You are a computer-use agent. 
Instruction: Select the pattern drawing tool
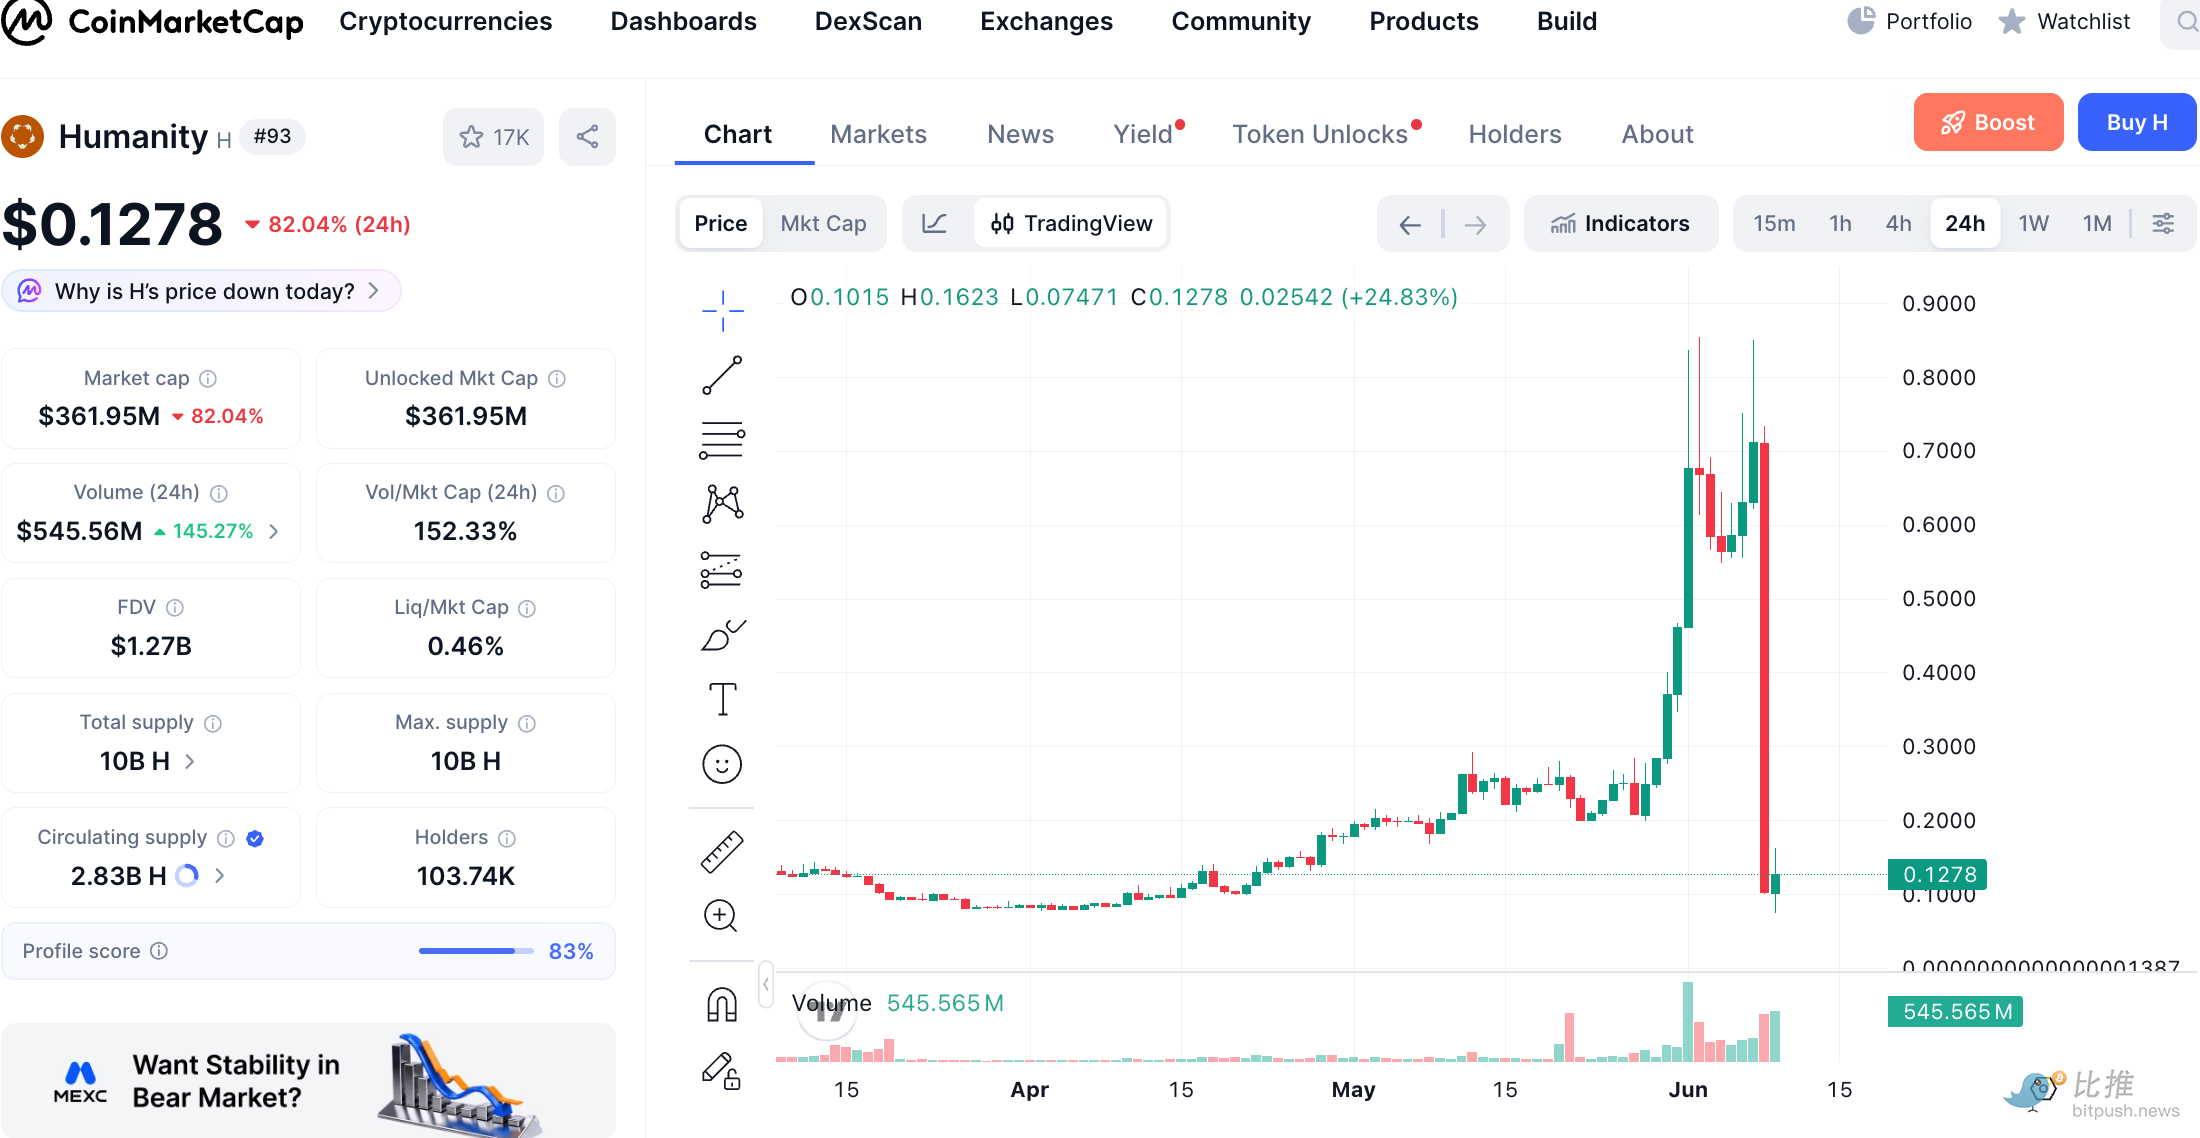pyautogui.click(x=722, y=504)
